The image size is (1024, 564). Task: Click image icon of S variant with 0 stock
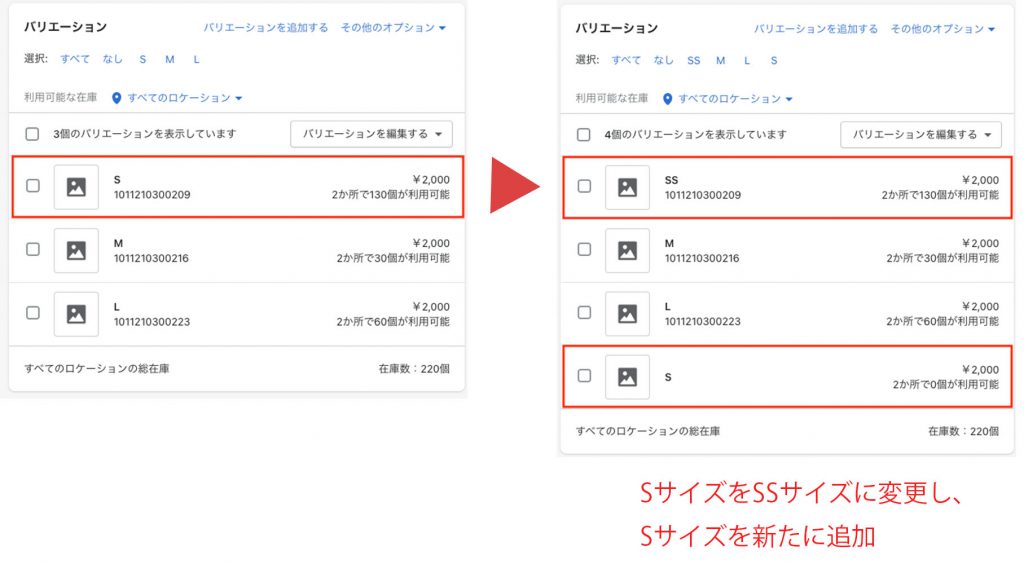[627, 377]
